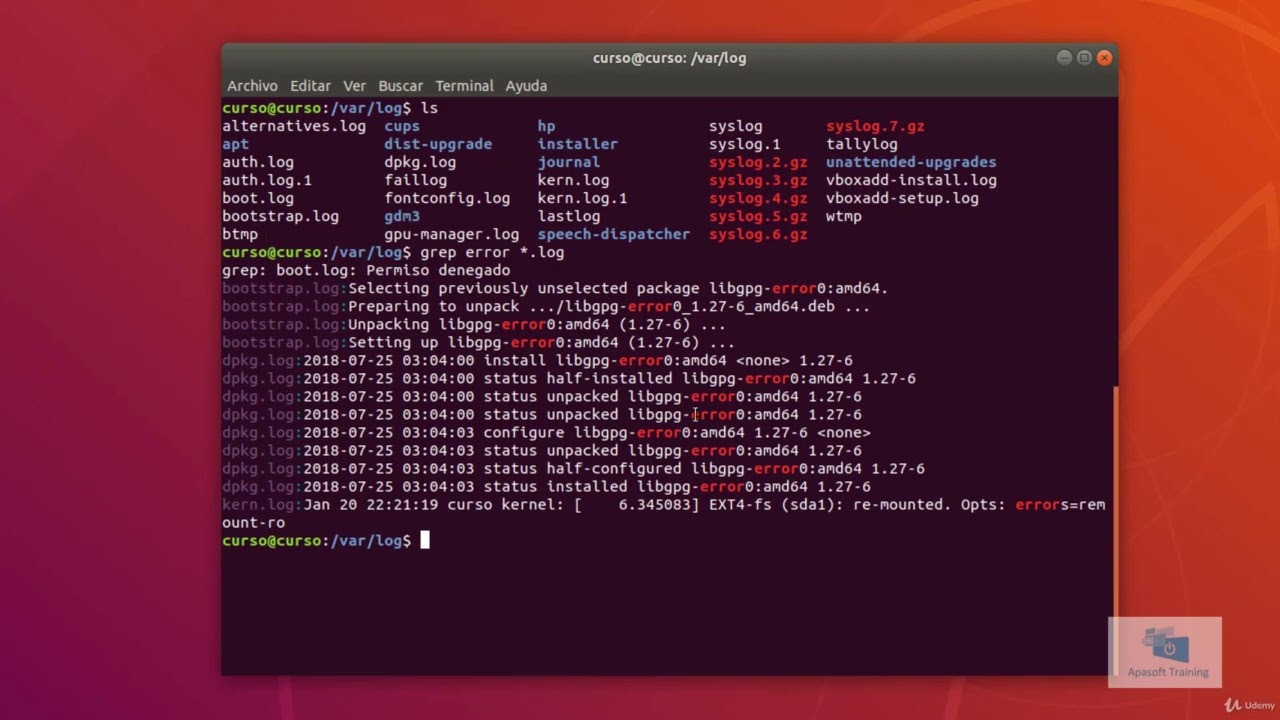
Task: Open the Editar menu
Action: click(x=310, y=86)
